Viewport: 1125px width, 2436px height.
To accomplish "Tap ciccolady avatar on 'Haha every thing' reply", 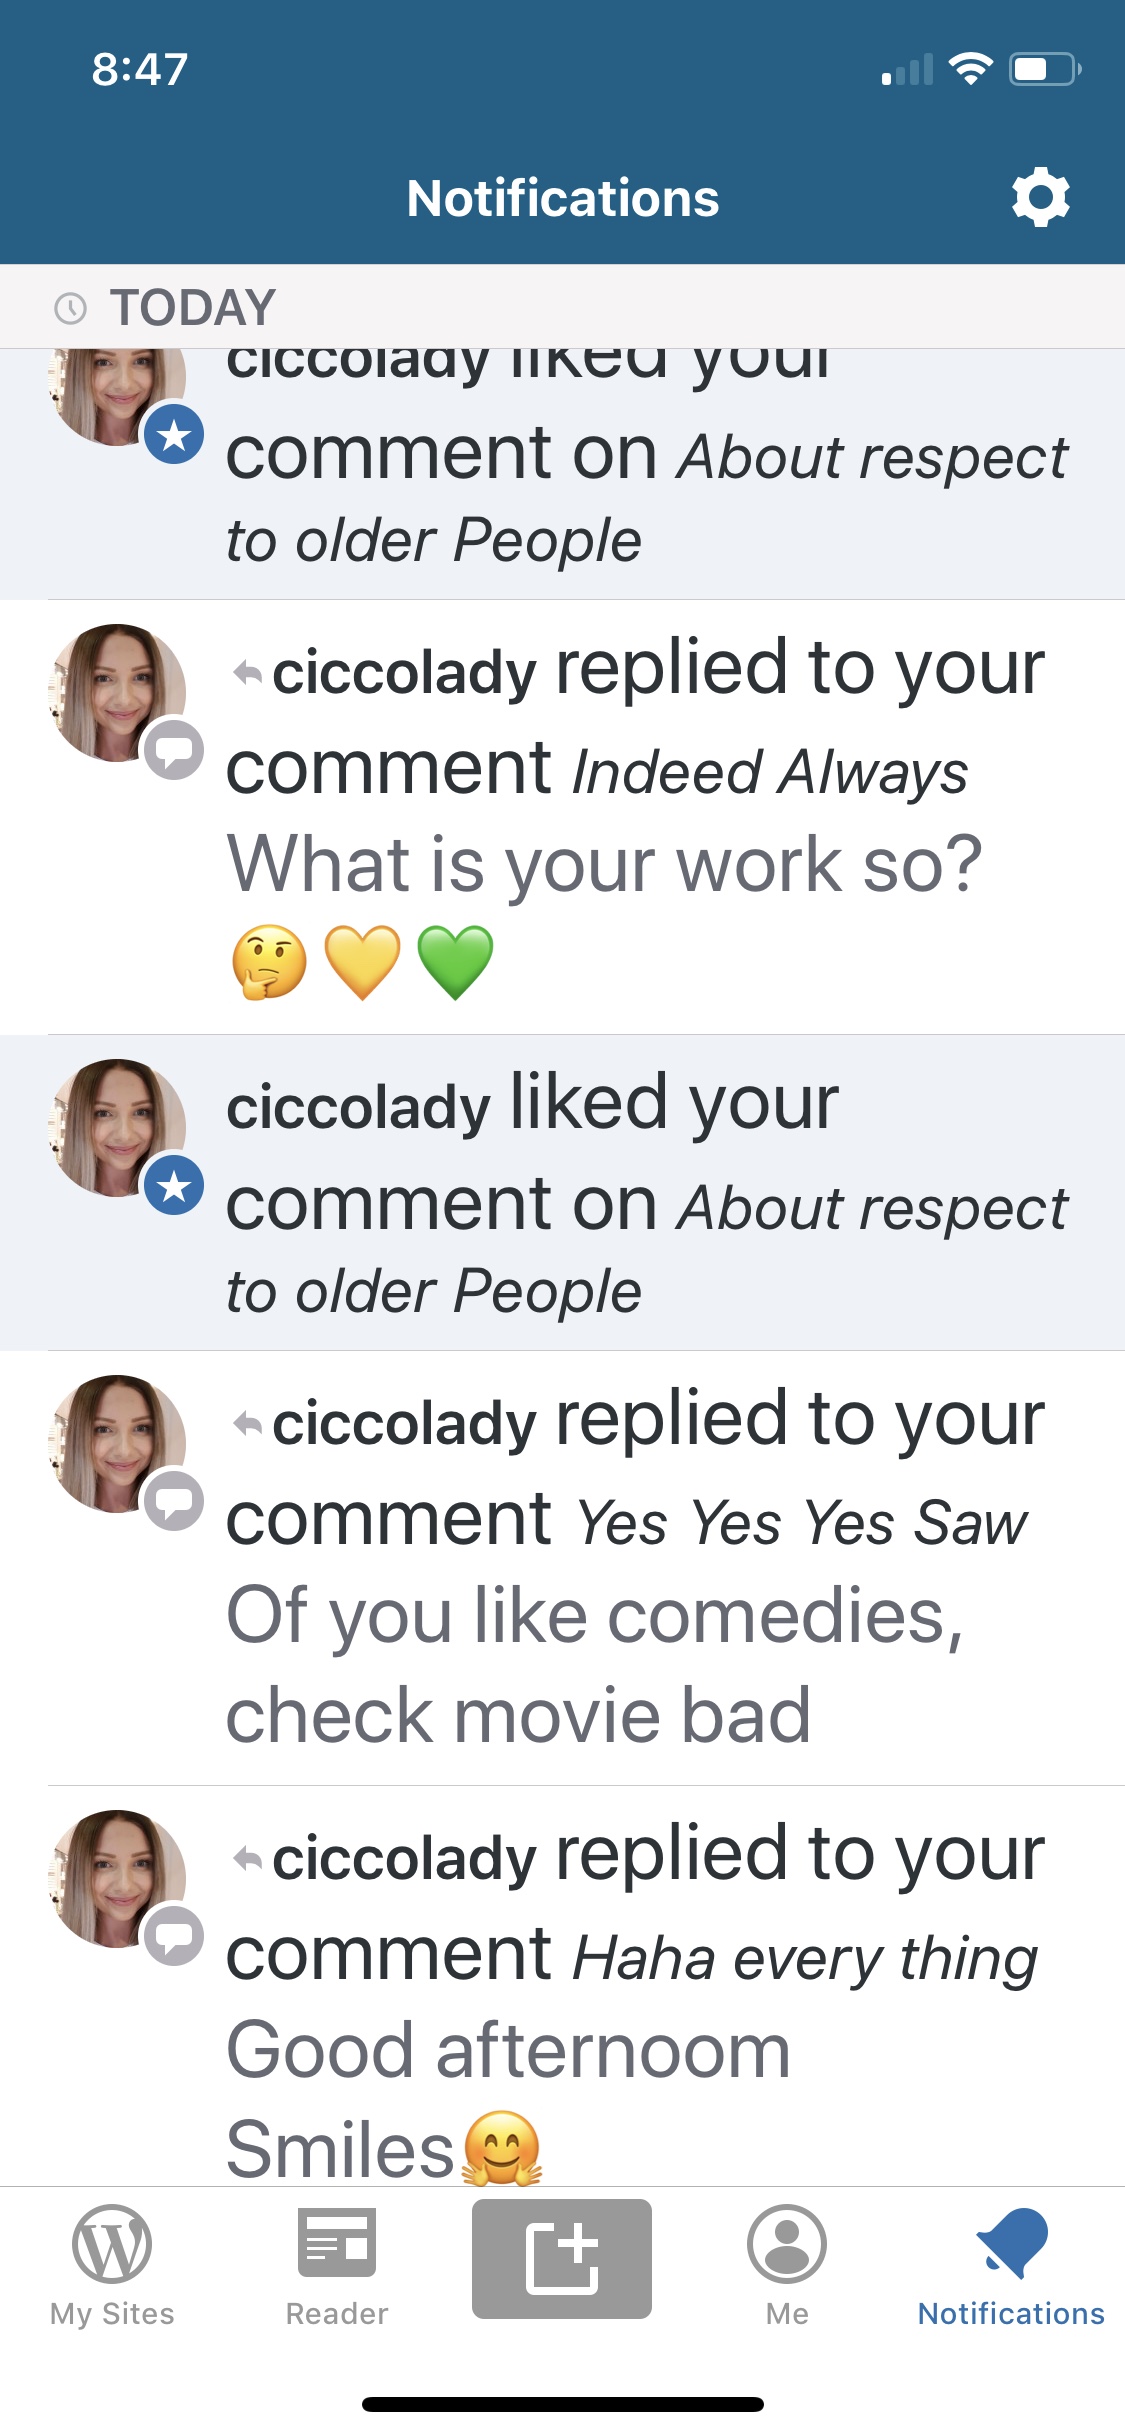I will (x=116, y=1878).
